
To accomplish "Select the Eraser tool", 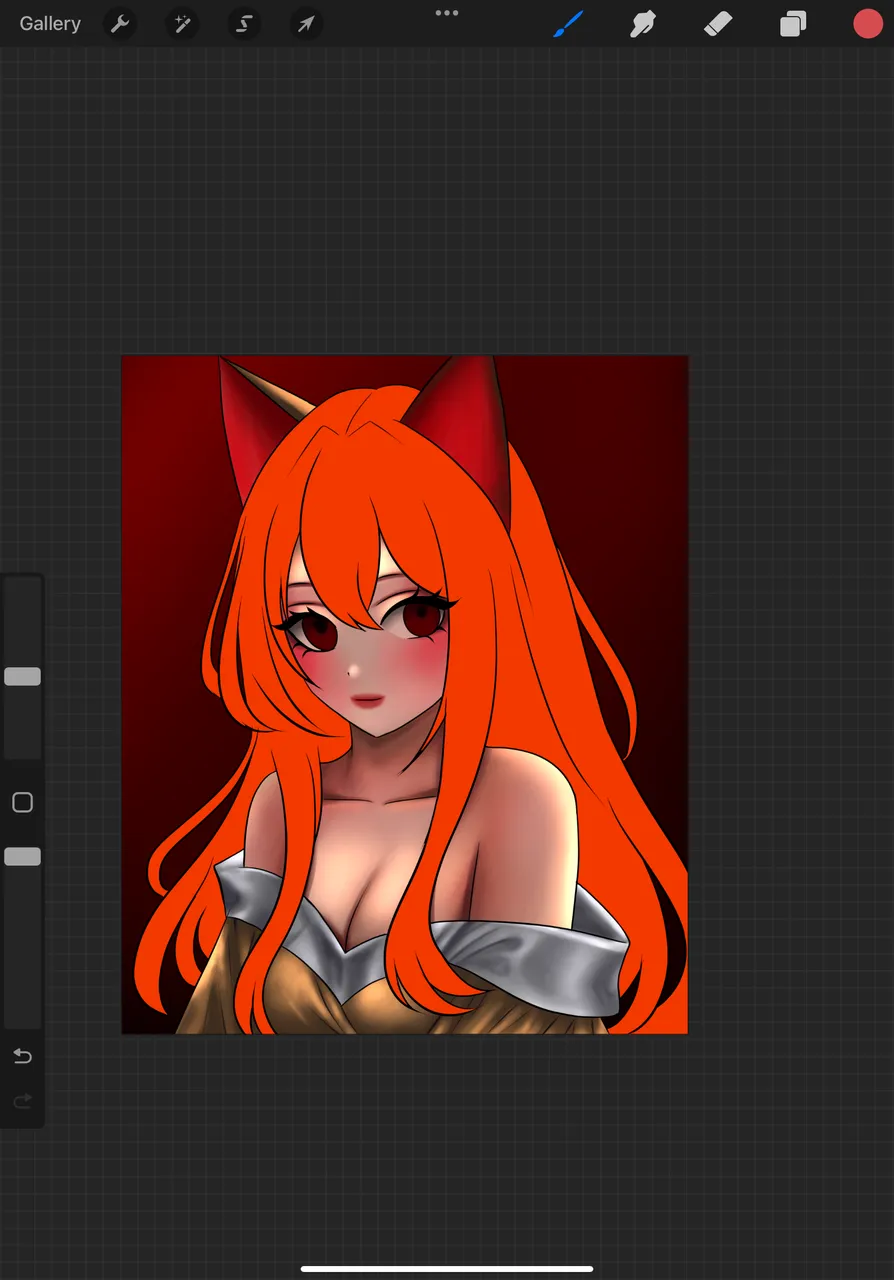I will tap(718, 23).
